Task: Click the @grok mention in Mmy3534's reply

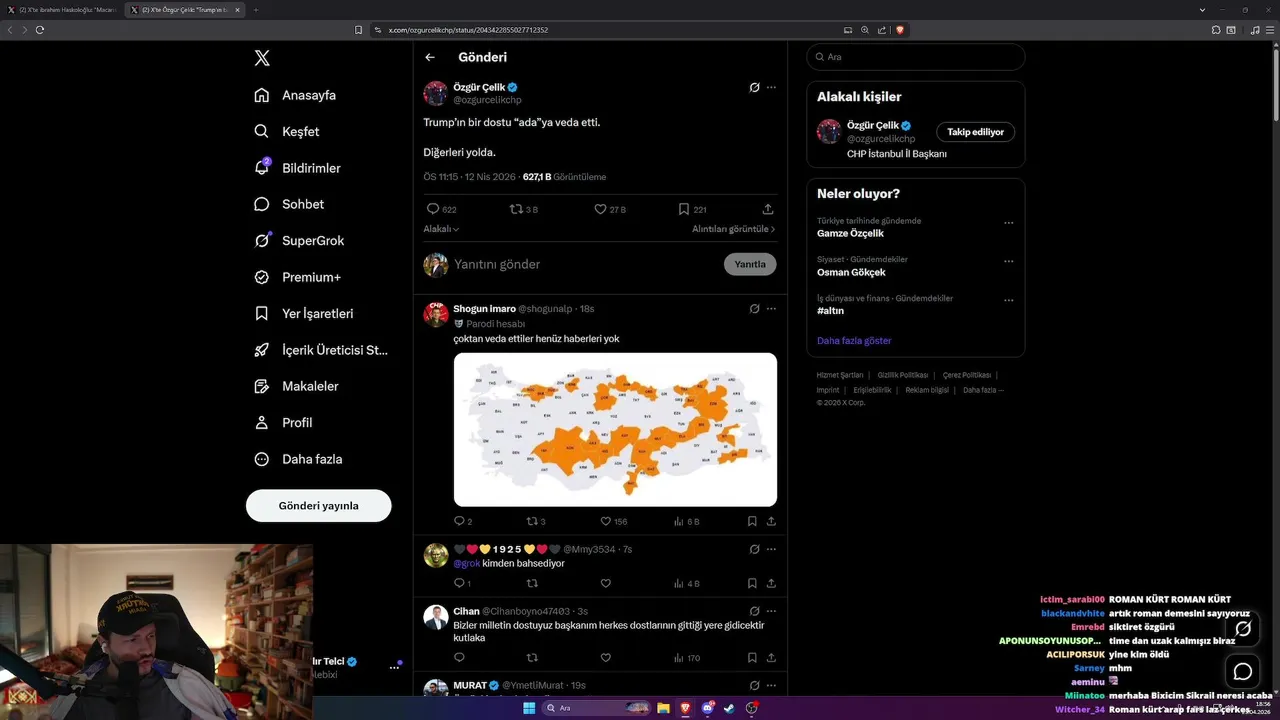Action: 466,564
